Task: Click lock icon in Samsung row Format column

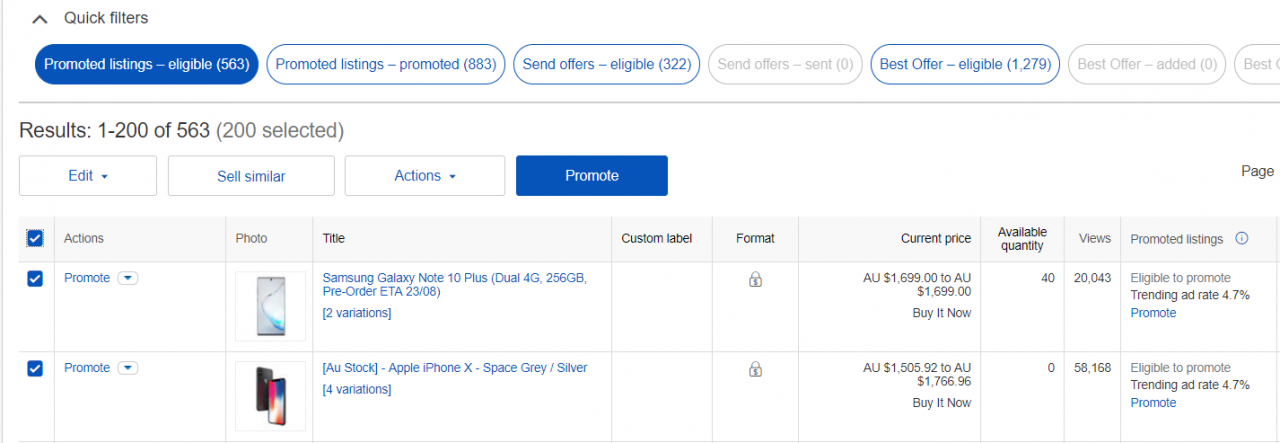Action: pos(755,280)
